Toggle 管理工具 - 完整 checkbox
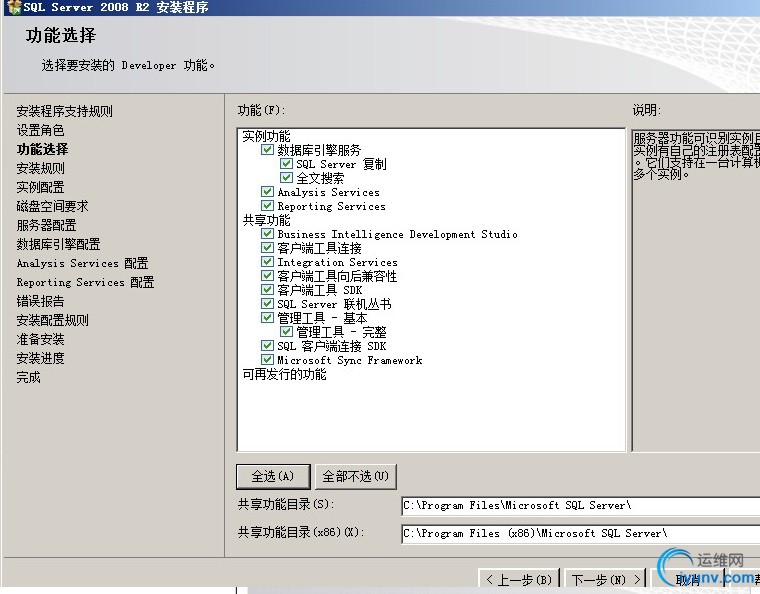The width and height of the screenshot is (760, 594). (286, 332)
